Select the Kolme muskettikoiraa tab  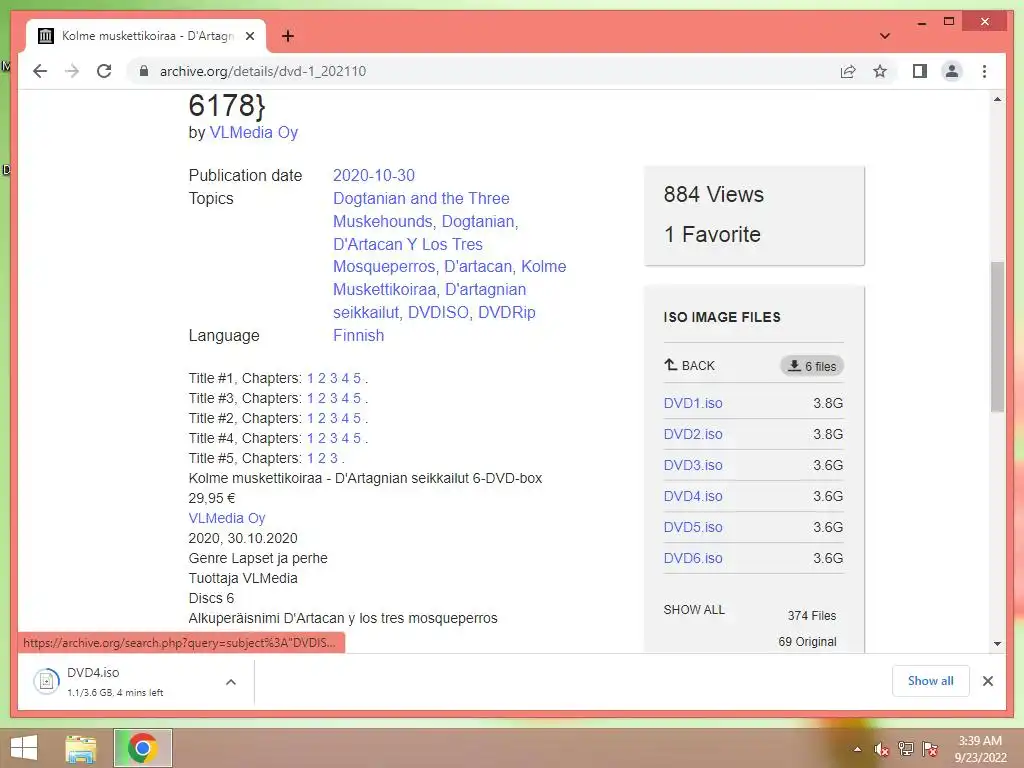146,36
